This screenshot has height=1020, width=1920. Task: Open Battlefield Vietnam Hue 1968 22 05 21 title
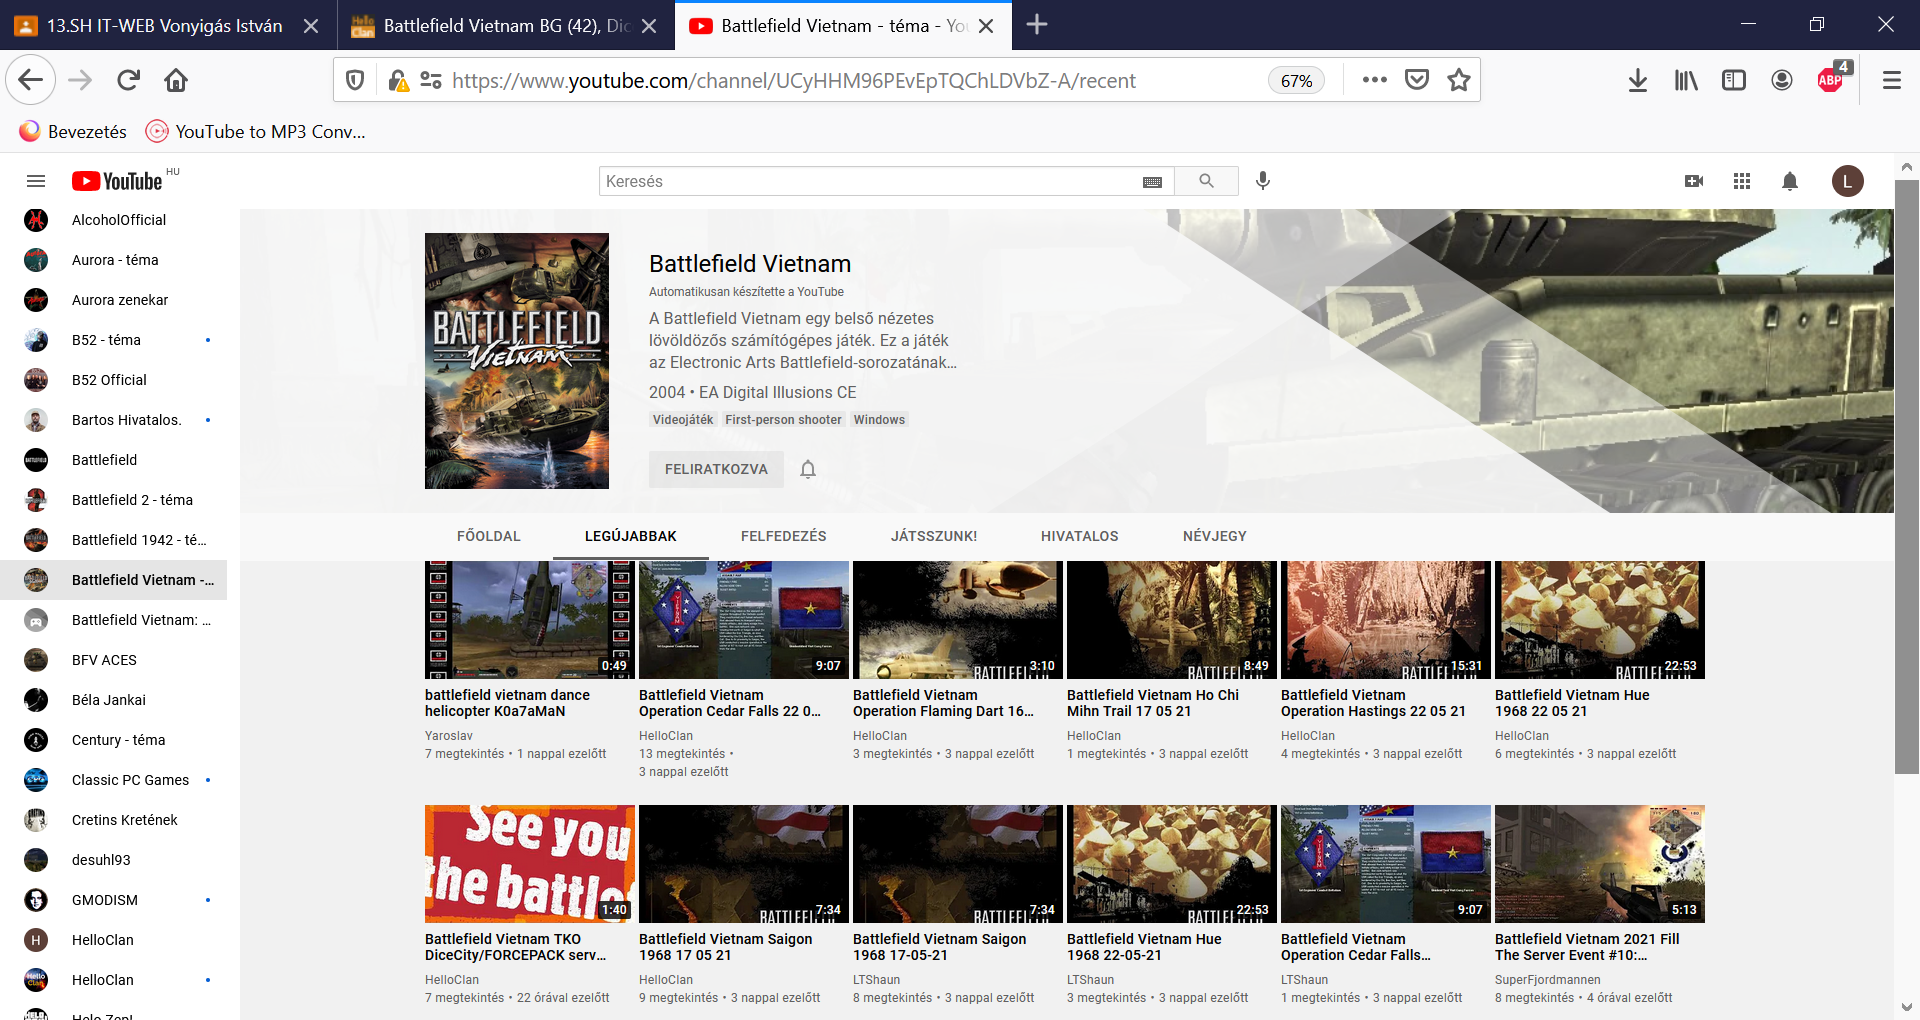pyautogui.click(x=1572, y=703)
